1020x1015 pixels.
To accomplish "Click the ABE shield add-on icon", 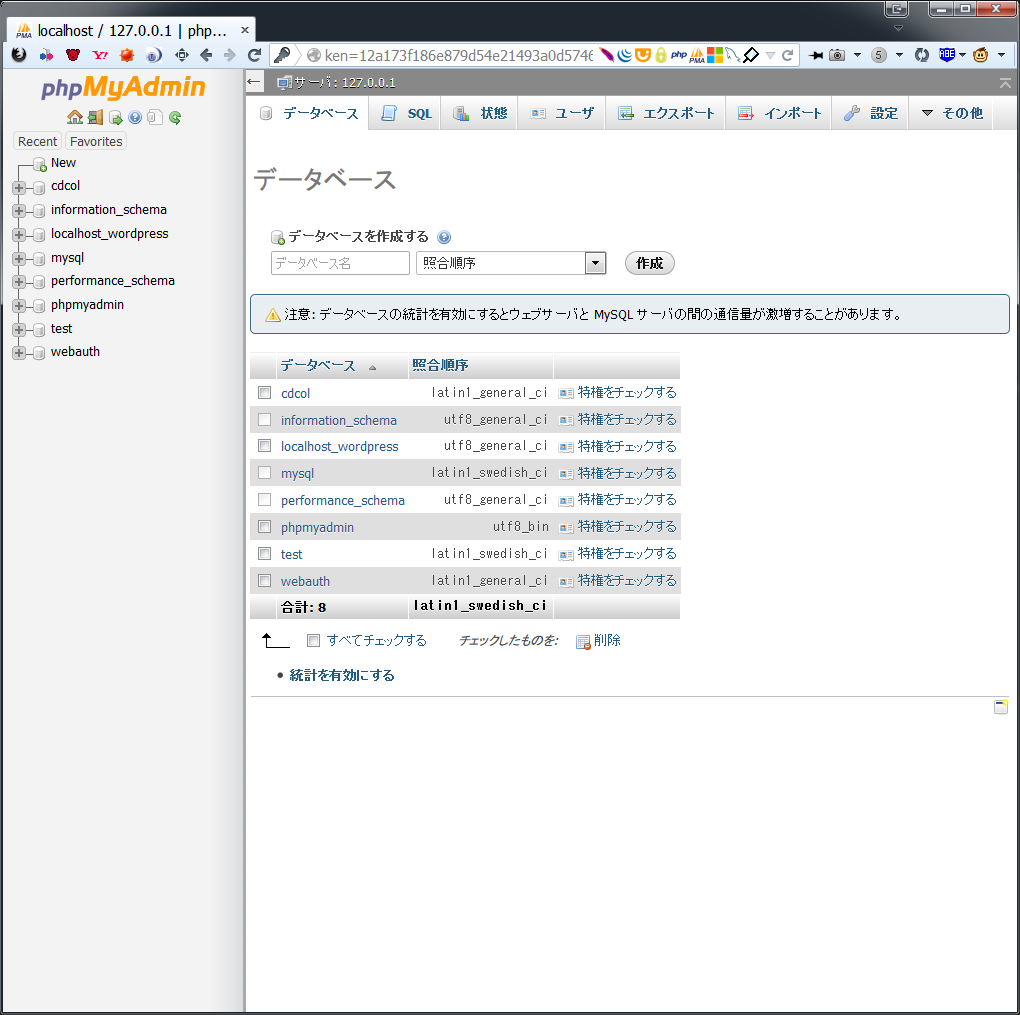I will pyautogui.click(x=947, y=55).
